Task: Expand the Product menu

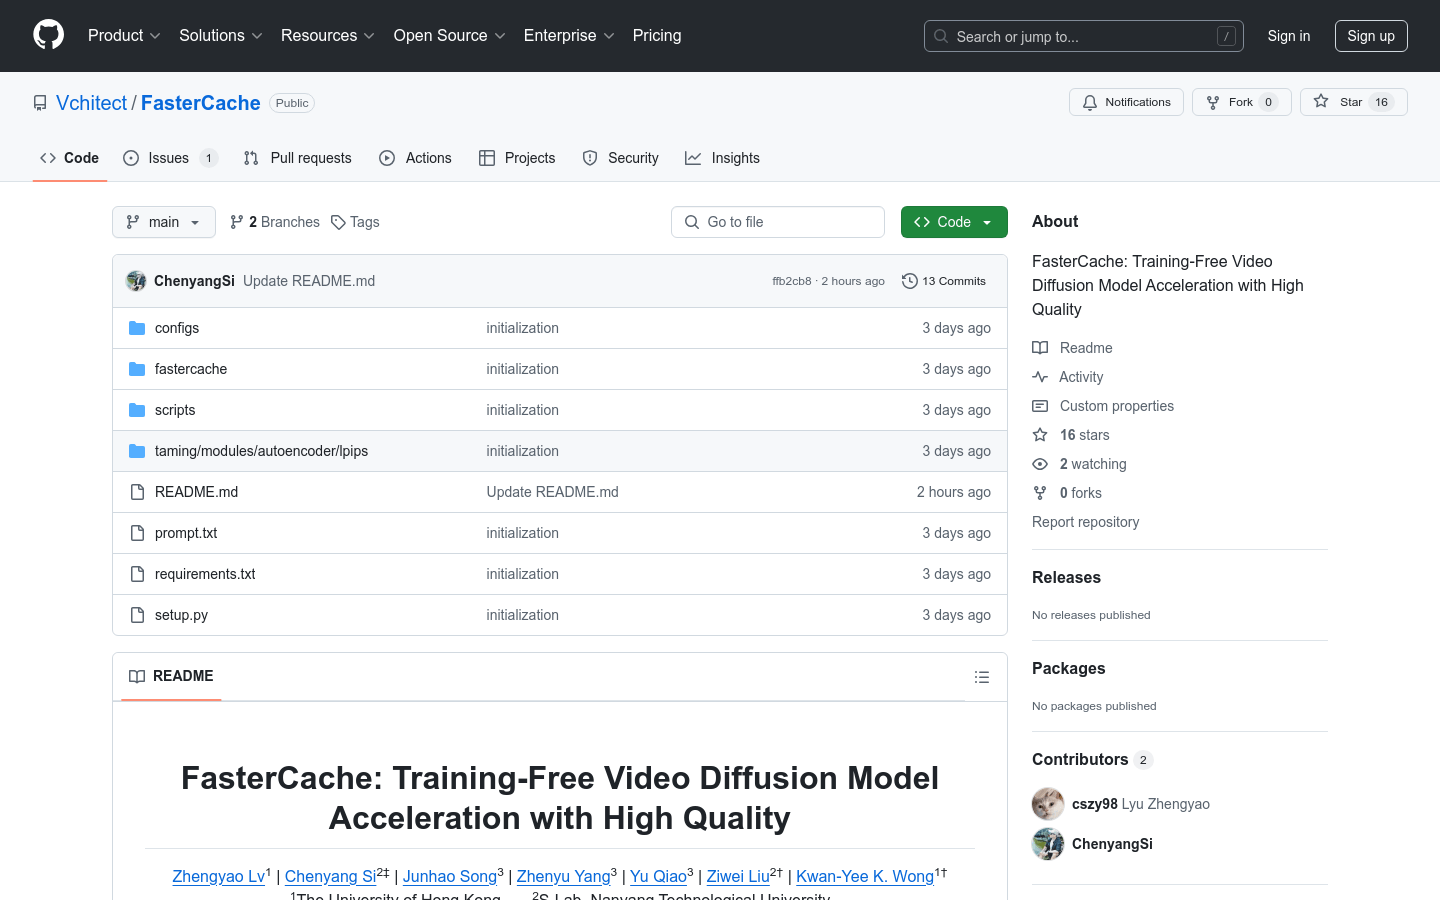Action: point(124,36)
